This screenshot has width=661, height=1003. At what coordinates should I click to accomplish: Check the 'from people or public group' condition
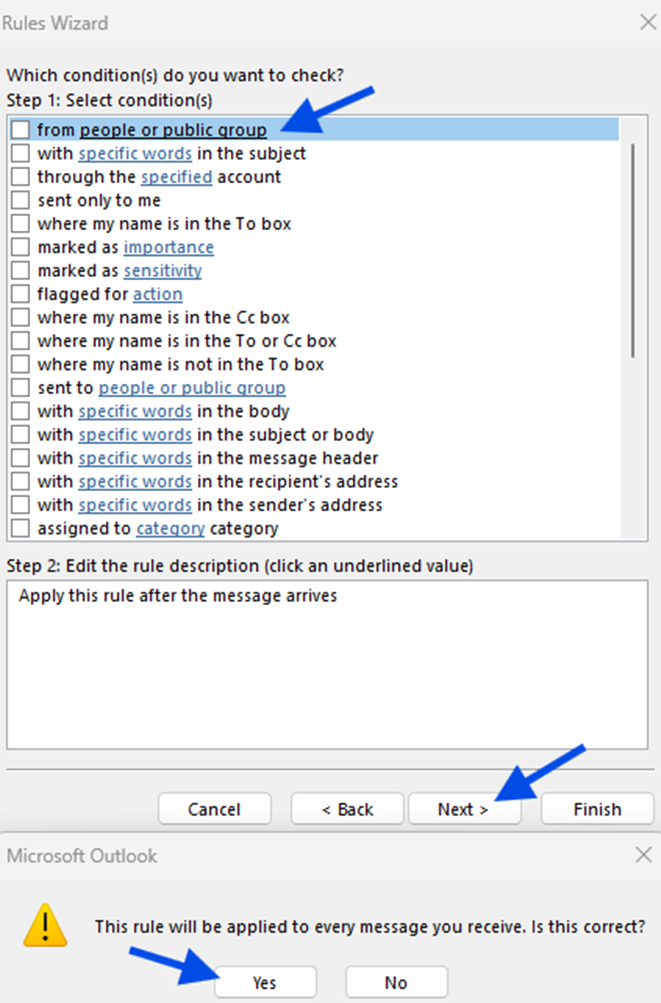click(20, 130)
